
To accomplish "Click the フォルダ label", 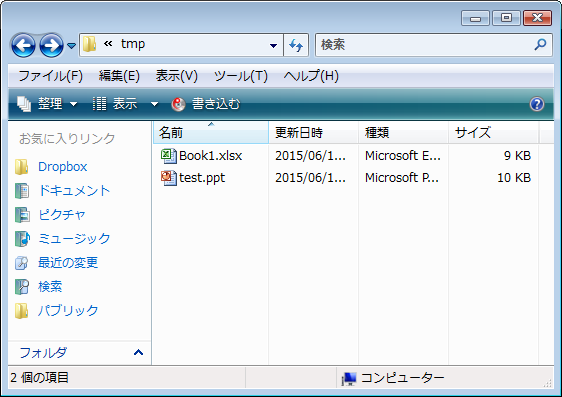I will click(x=43, y=353).
